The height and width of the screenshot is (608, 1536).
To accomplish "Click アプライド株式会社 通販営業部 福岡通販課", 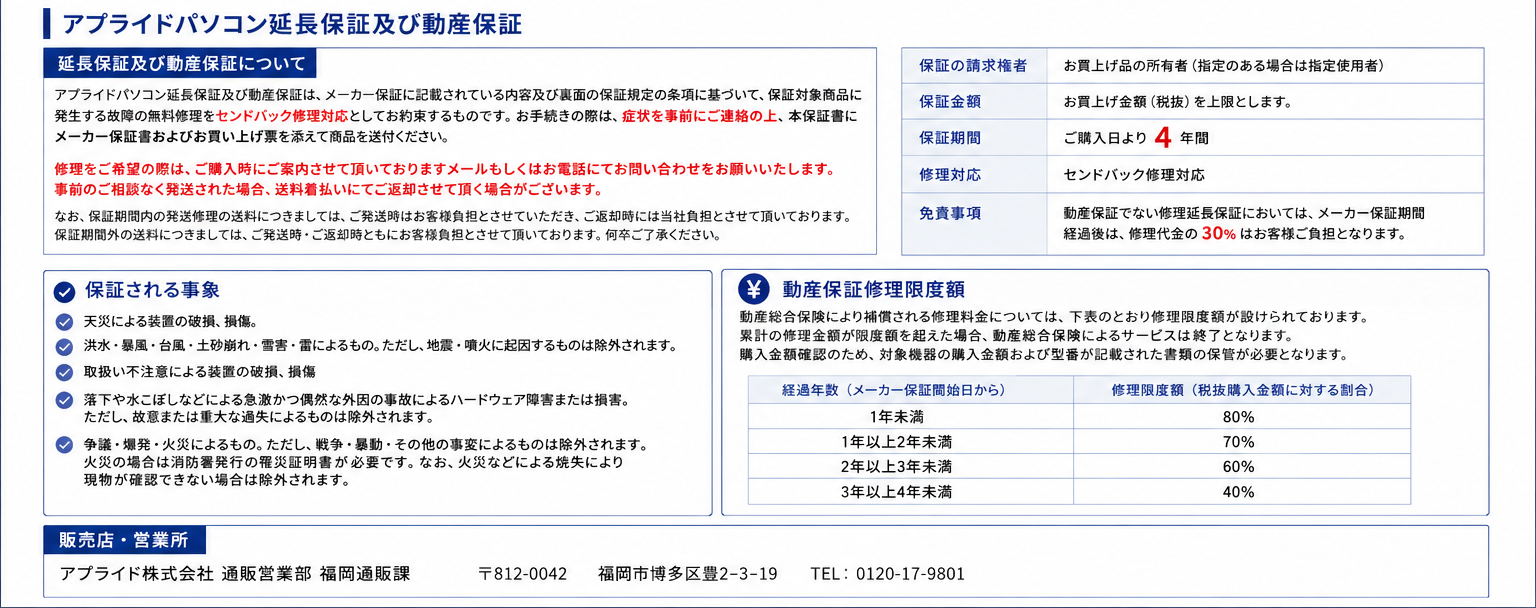I will [x=235, y=574].
